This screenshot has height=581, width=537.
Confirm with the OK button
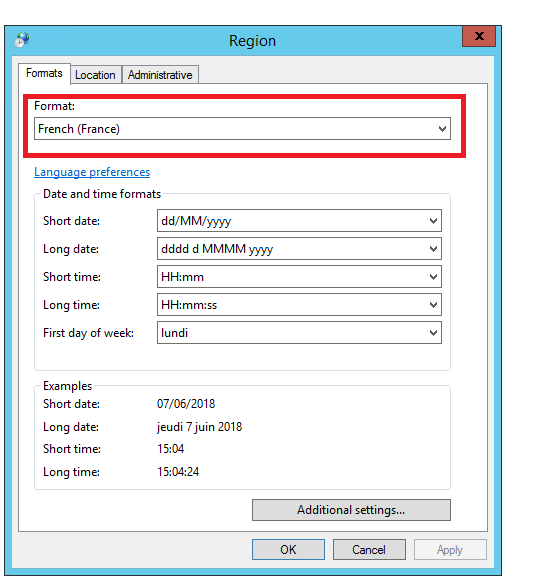288,550
